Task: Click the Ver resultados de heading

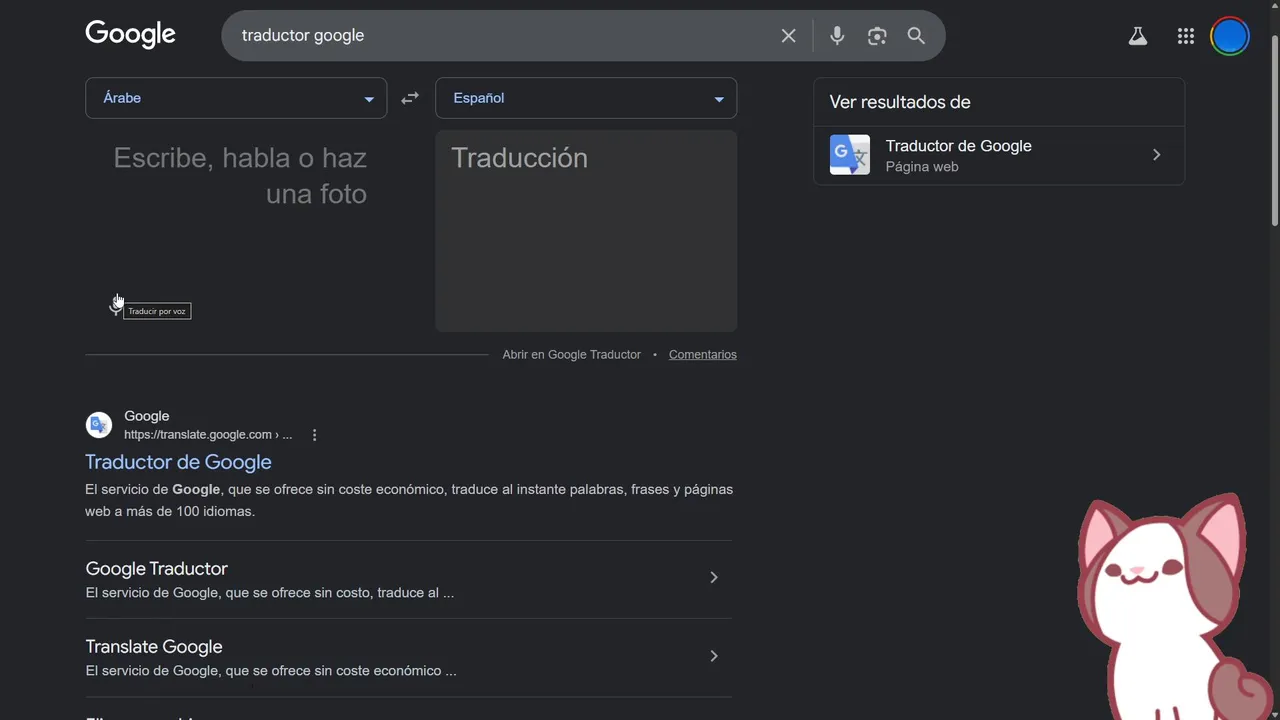Action: click(900, 102)
